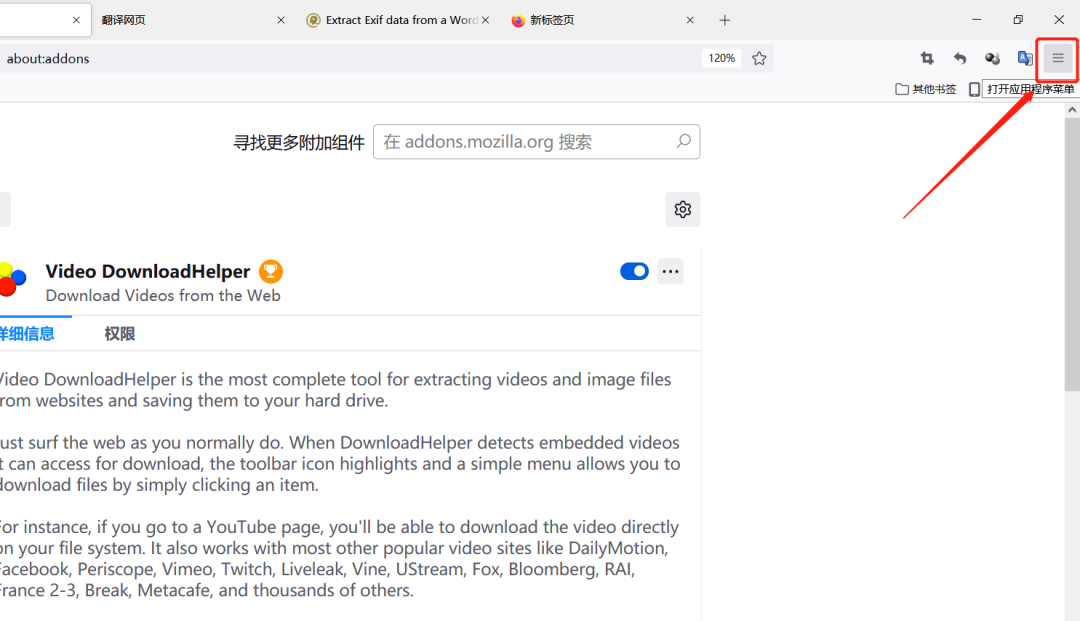Click the vertical scrollbar thumb
The height and width of the screenshot is (621, 1080).
1072,254
